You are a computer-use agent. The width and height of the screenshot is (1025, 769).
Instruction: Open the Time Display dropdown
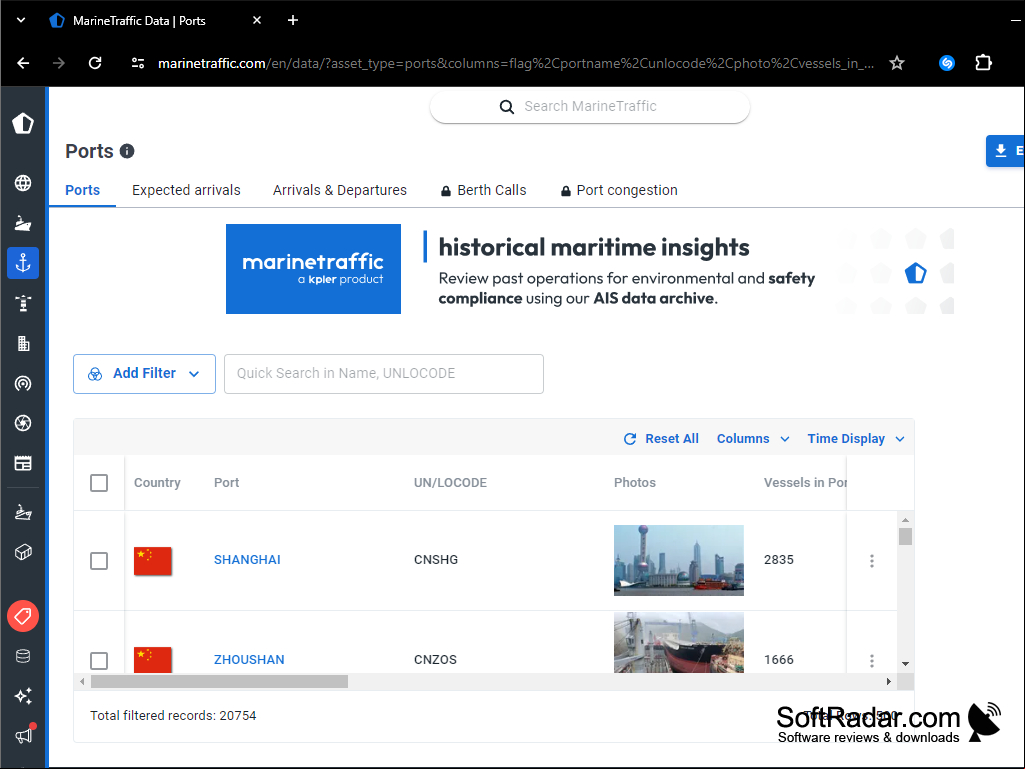856,439
